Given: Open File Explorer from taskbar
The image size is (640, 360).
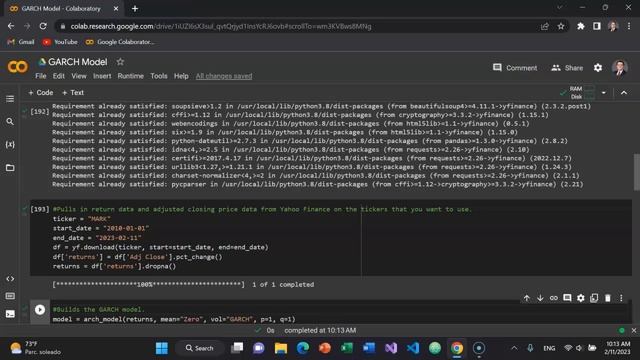Looking at the screenshot, I should pos(281,348).
